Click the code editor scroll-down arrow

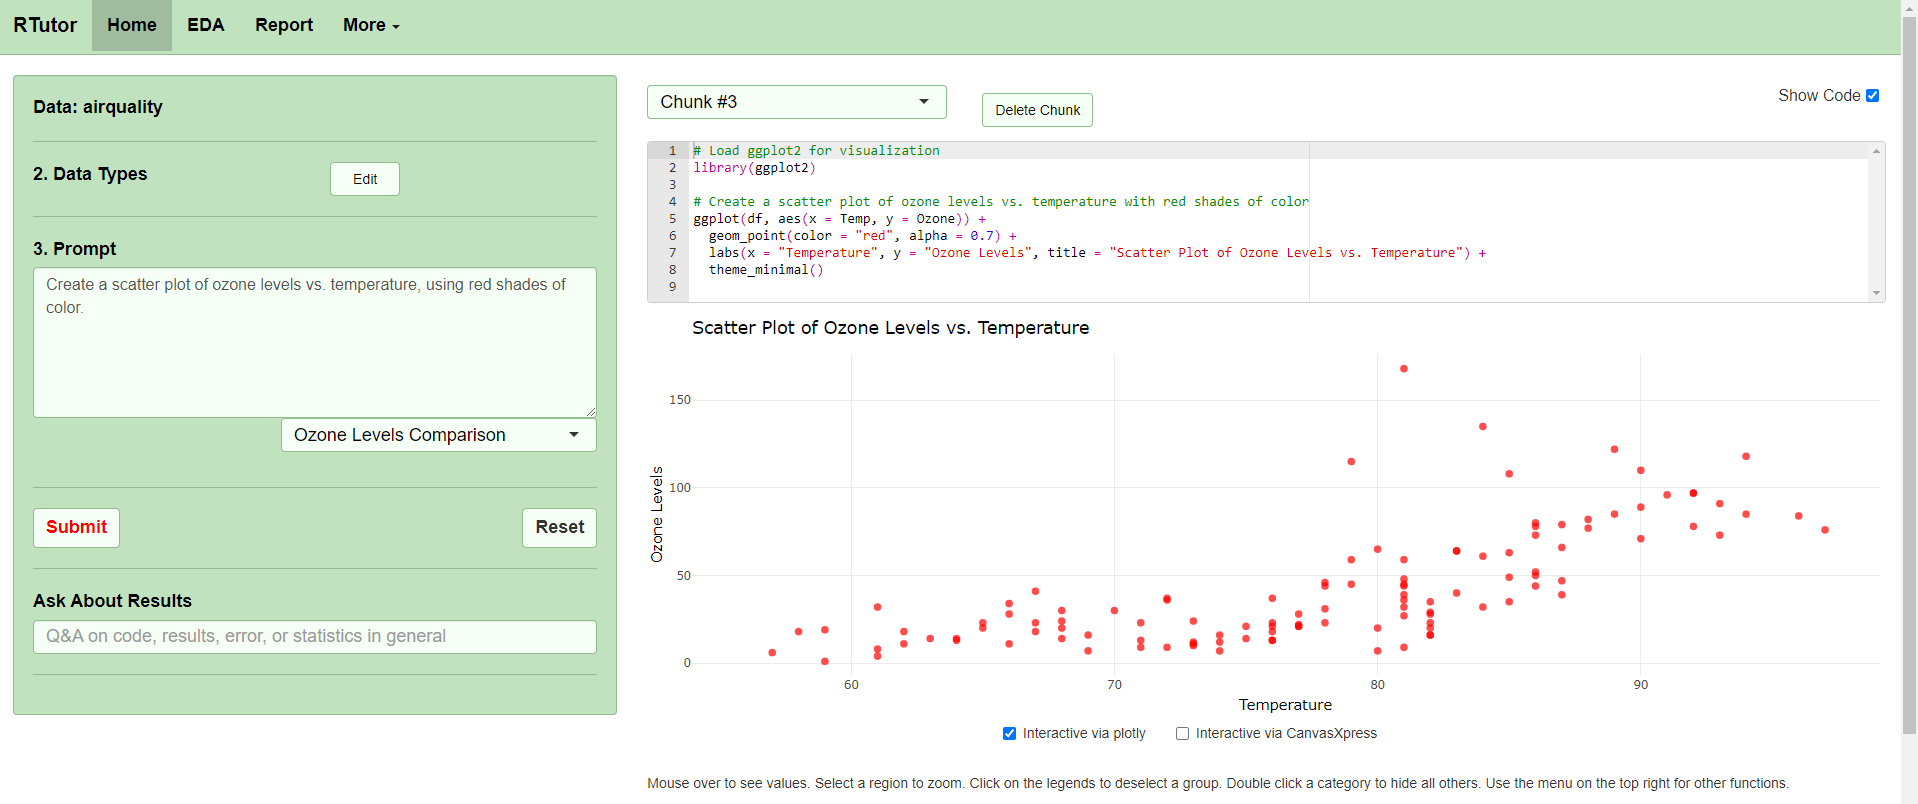point(1876,293)
